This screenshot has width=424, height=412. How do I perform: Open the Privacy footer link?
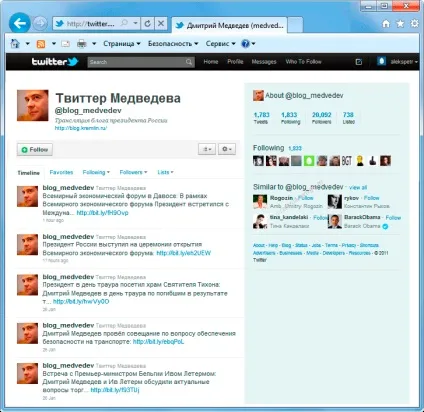tap(349, 245)
